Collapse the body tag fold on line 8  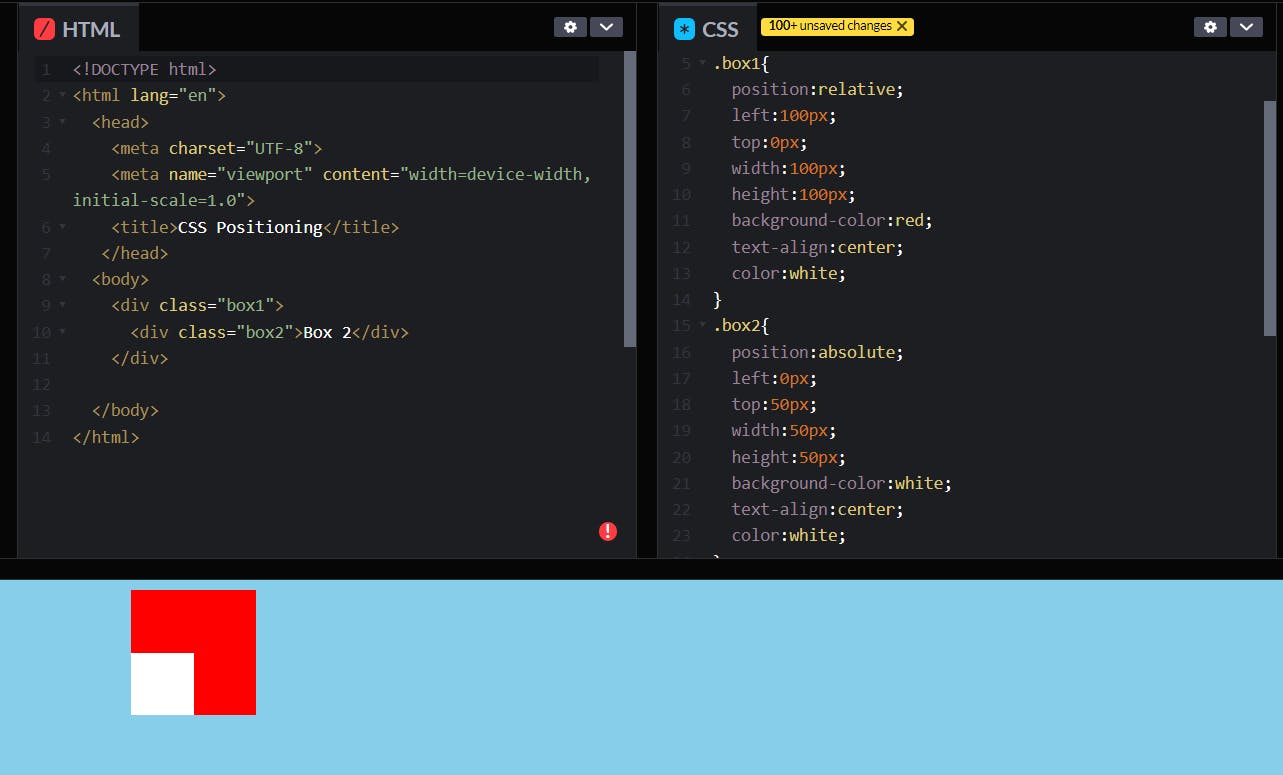(63, 279)
